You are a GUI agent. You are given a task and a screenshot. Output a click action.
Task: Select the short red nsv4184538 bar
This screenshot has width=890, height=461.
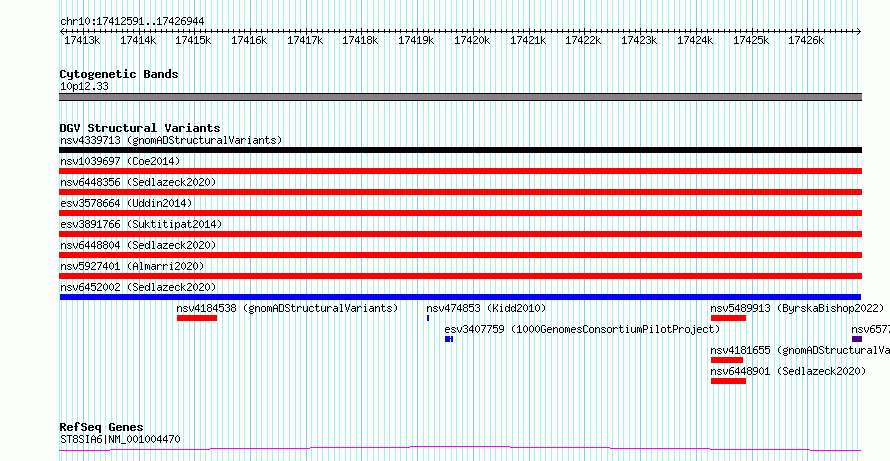pos(197,318)
